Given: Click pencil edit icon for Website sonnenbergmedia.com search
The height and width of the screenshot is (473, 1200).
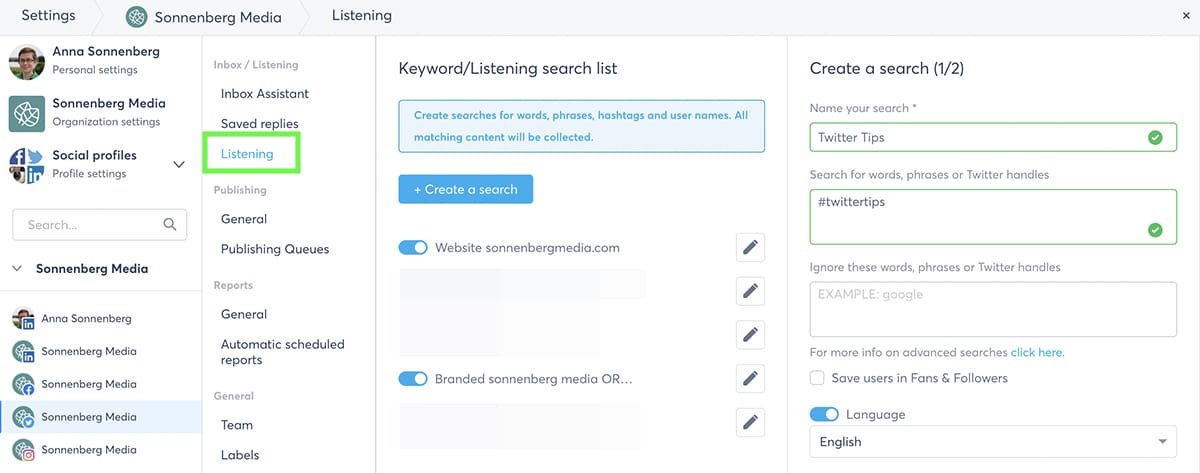Looking at the screenshot, I should (750, 247).
